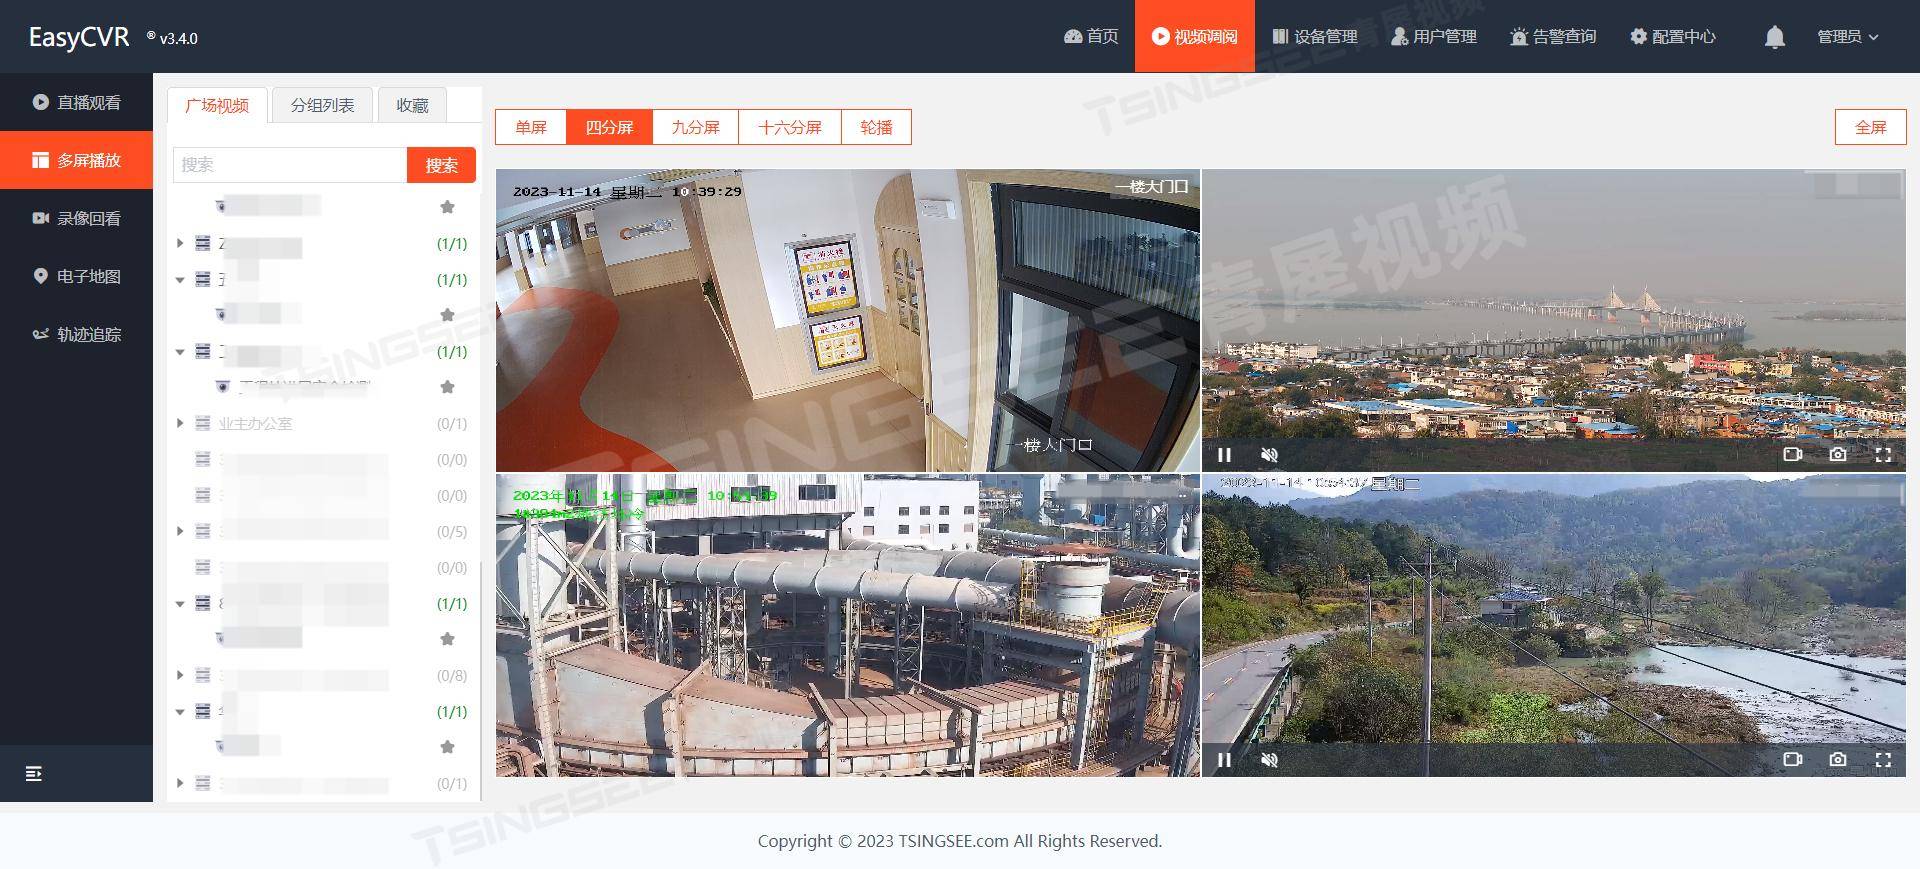Switch to the 广场视频 tab
The width and height of the screenshot is (1920, 869).
(217, 105)
